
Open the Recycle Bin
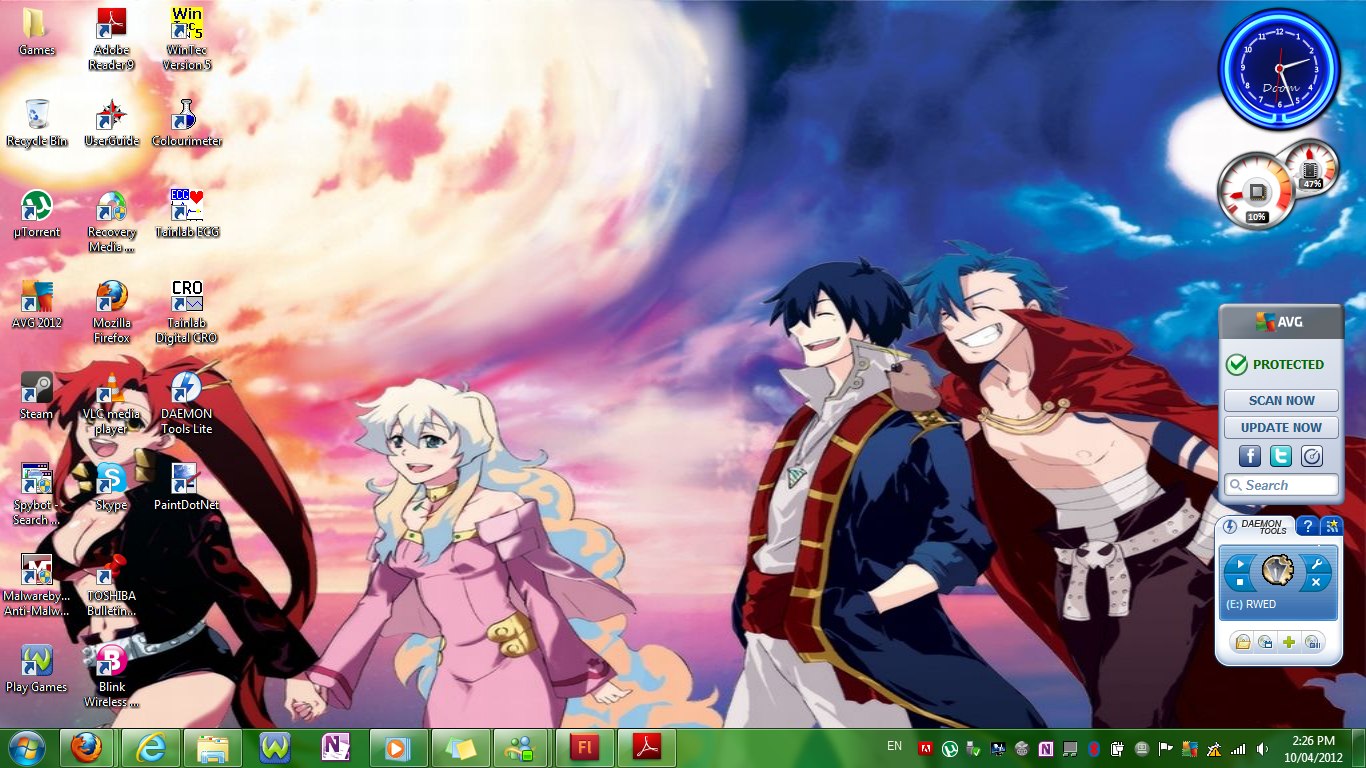[x=37, y=123]
